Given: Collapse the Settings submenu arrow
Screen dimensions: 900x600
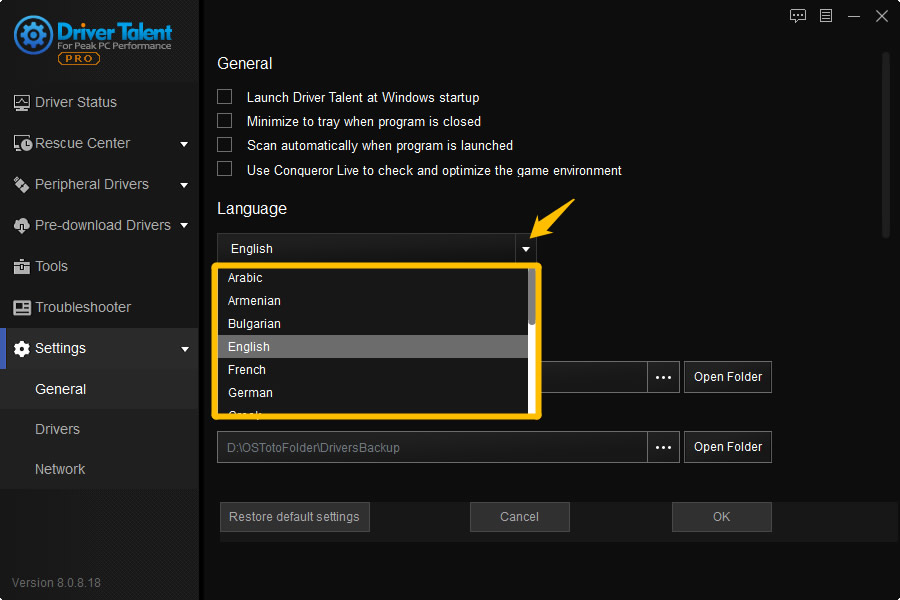Looking at the screenshot, I should 185,349.
